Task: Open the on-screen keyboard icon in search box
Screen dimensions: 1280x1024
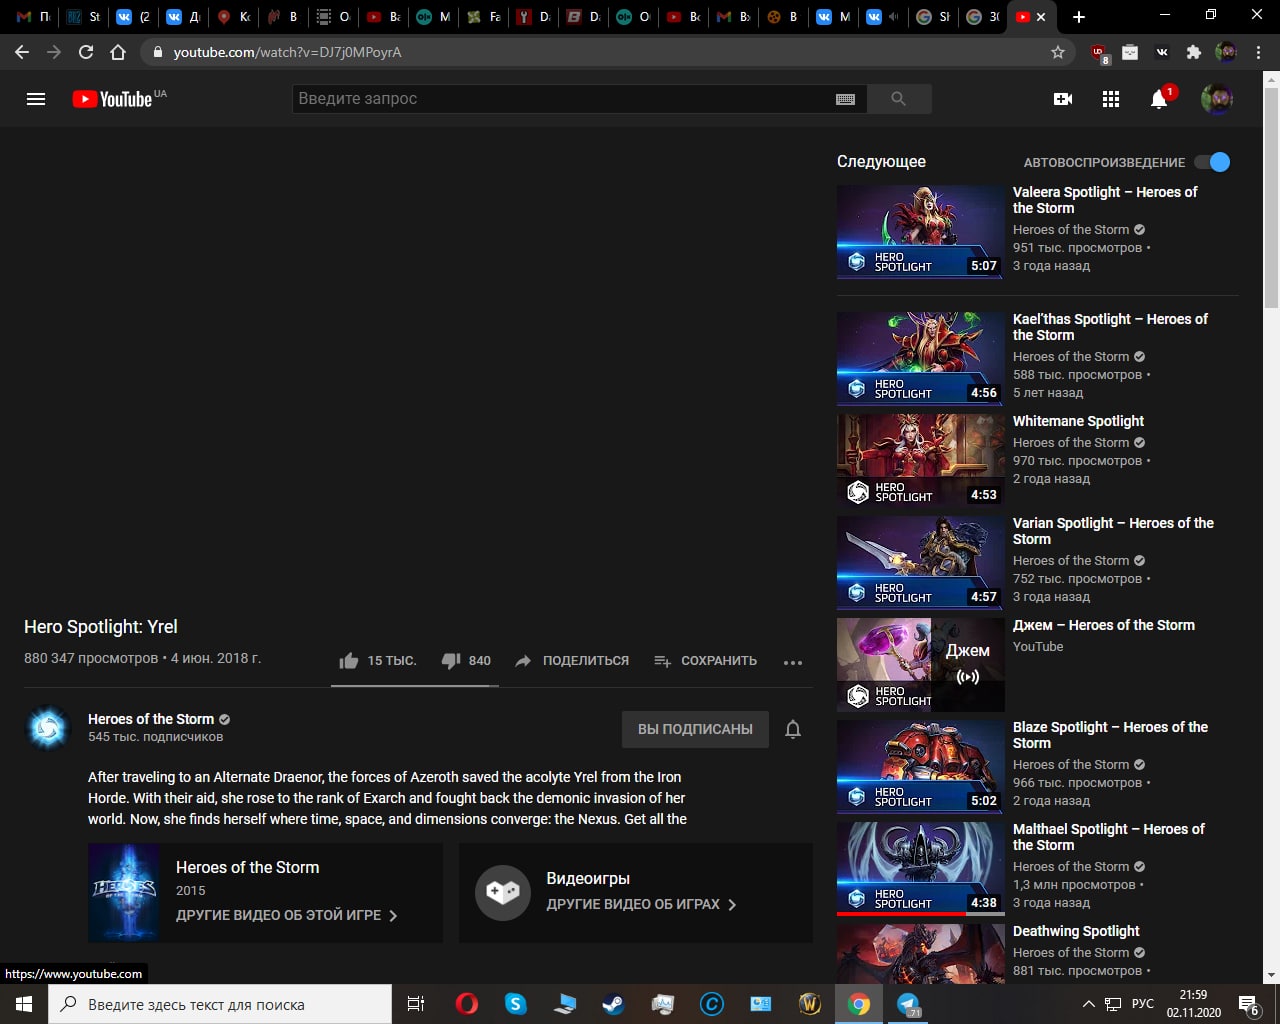Action: tap(845, 99)
